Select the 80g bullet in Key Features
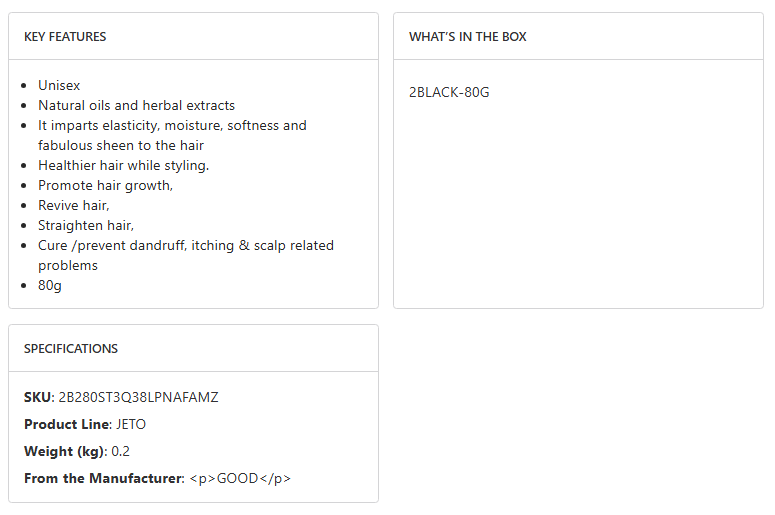Screen dimensions: 775x515 coord(51,285)
